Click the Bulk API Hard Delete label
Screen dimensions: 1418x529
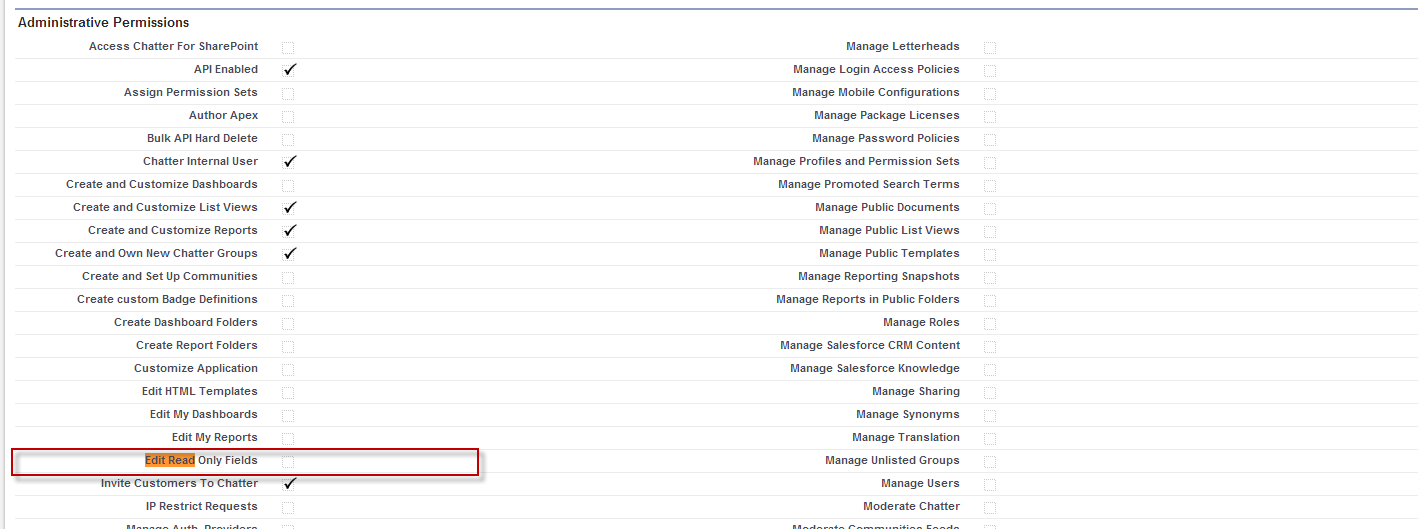[202, 138]
